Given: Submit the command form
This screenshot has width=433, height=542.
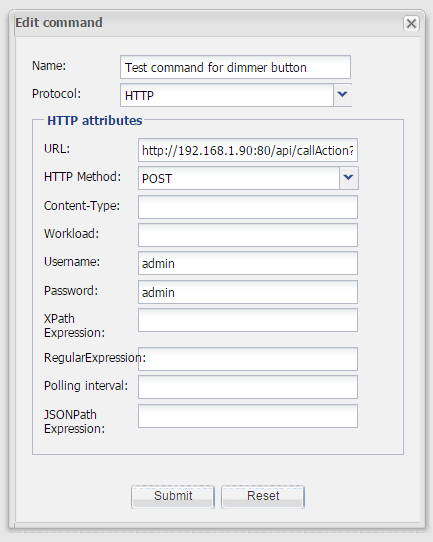Looking at the screenshot, I should click(x=173, y=497).
